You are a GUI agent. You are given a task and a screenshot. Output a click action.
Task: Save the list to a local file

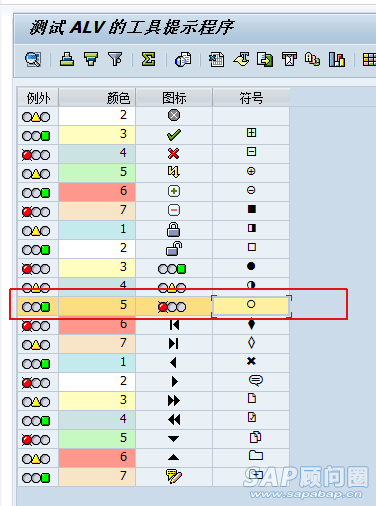point(265,60)
